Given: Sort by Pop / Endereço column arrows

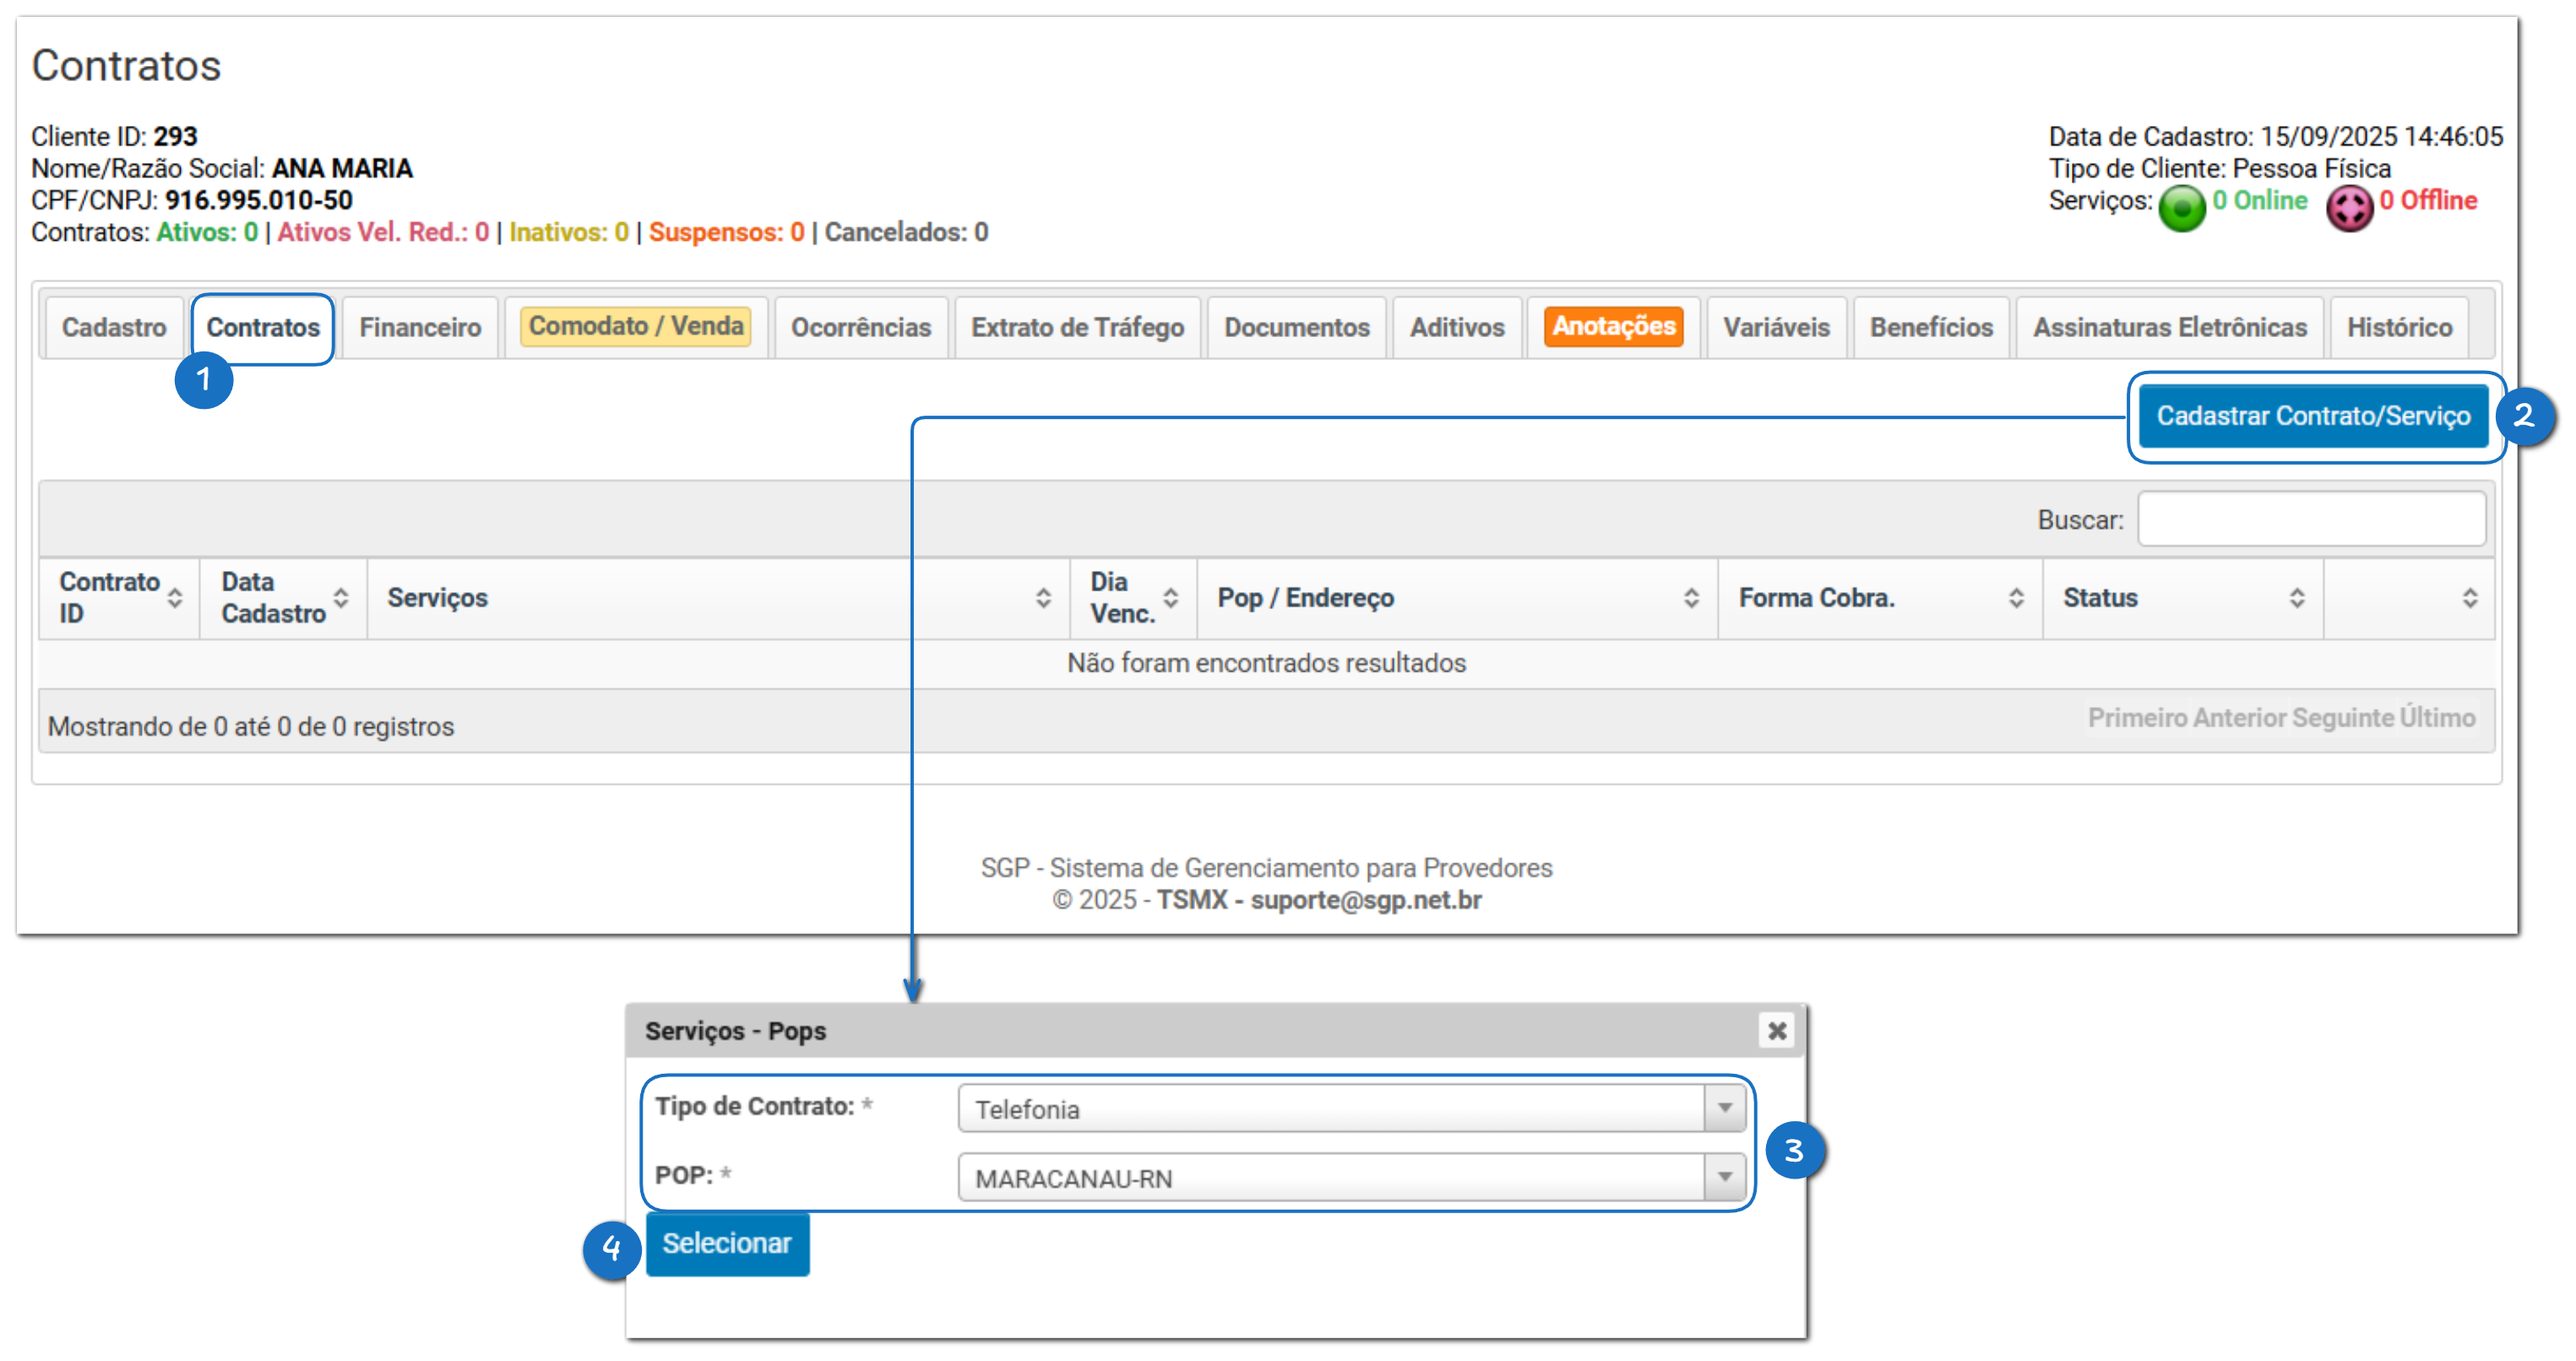Looking at the screenshot, I should tap(1691, 598).
